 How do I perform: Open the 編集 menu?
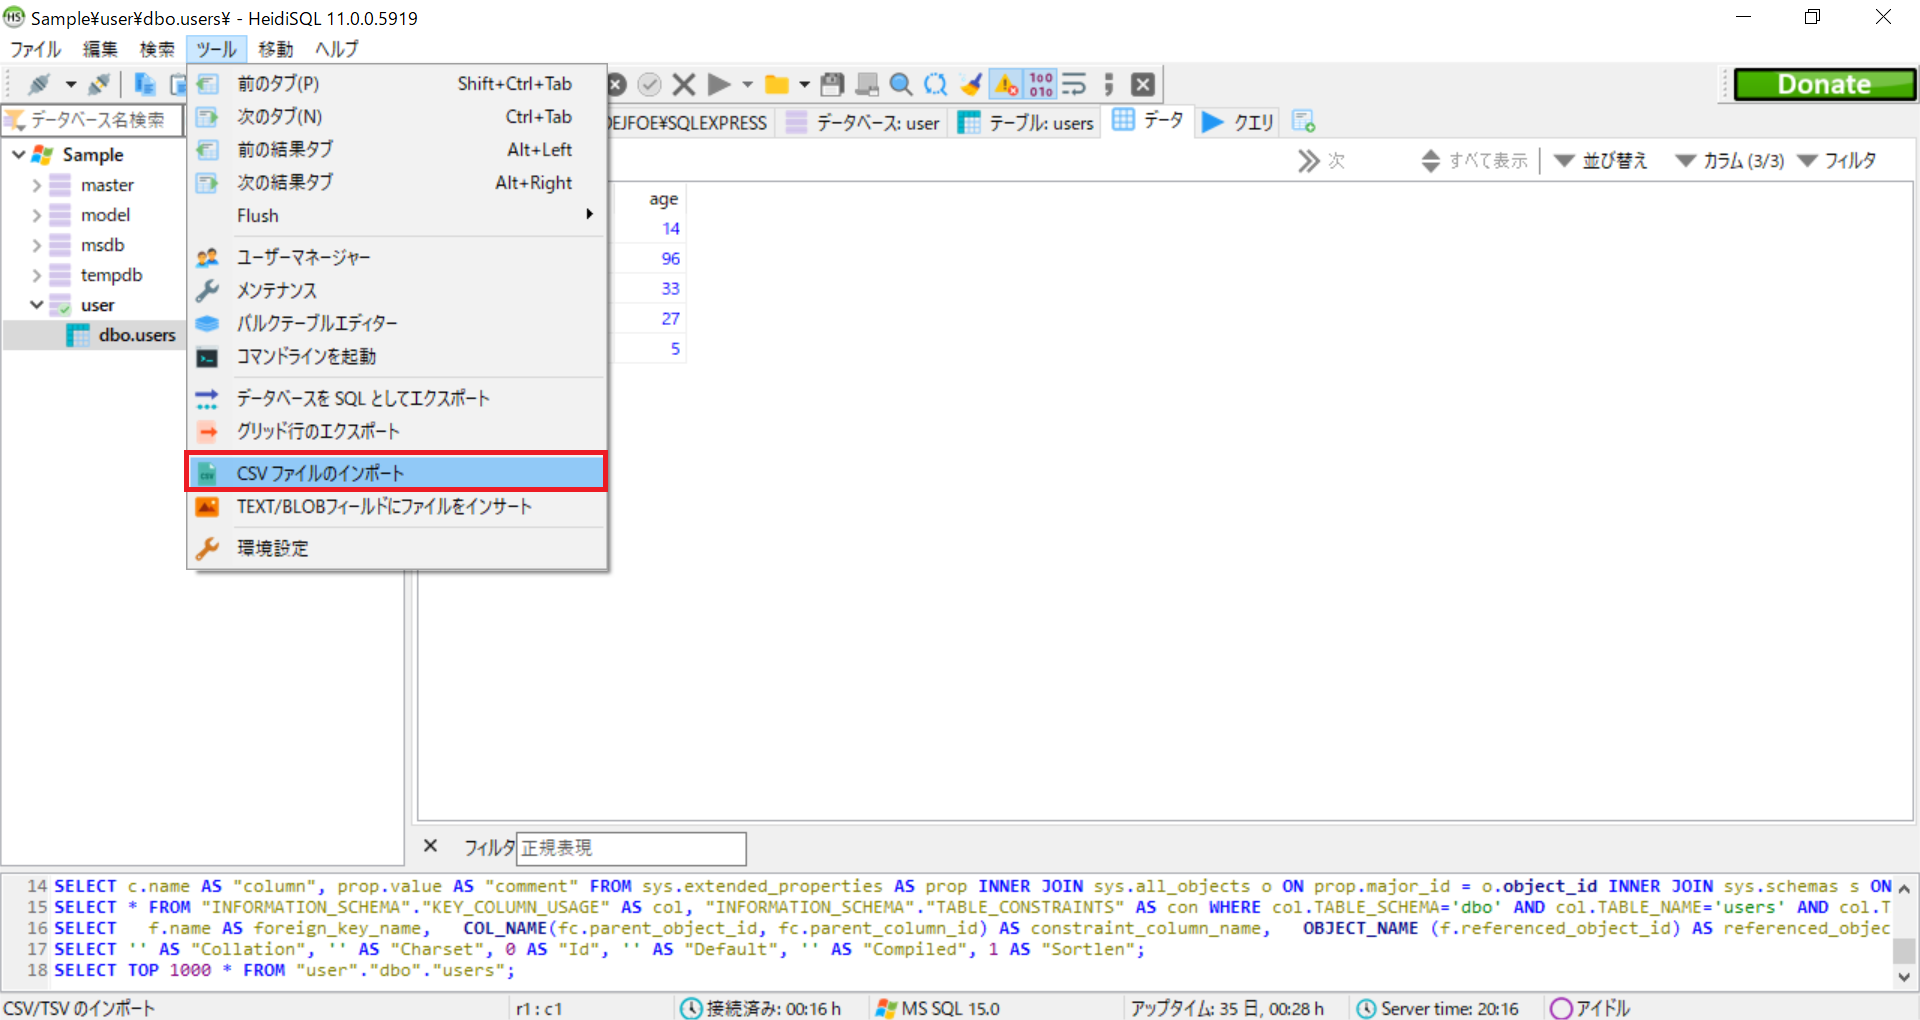tap(100, 49)
